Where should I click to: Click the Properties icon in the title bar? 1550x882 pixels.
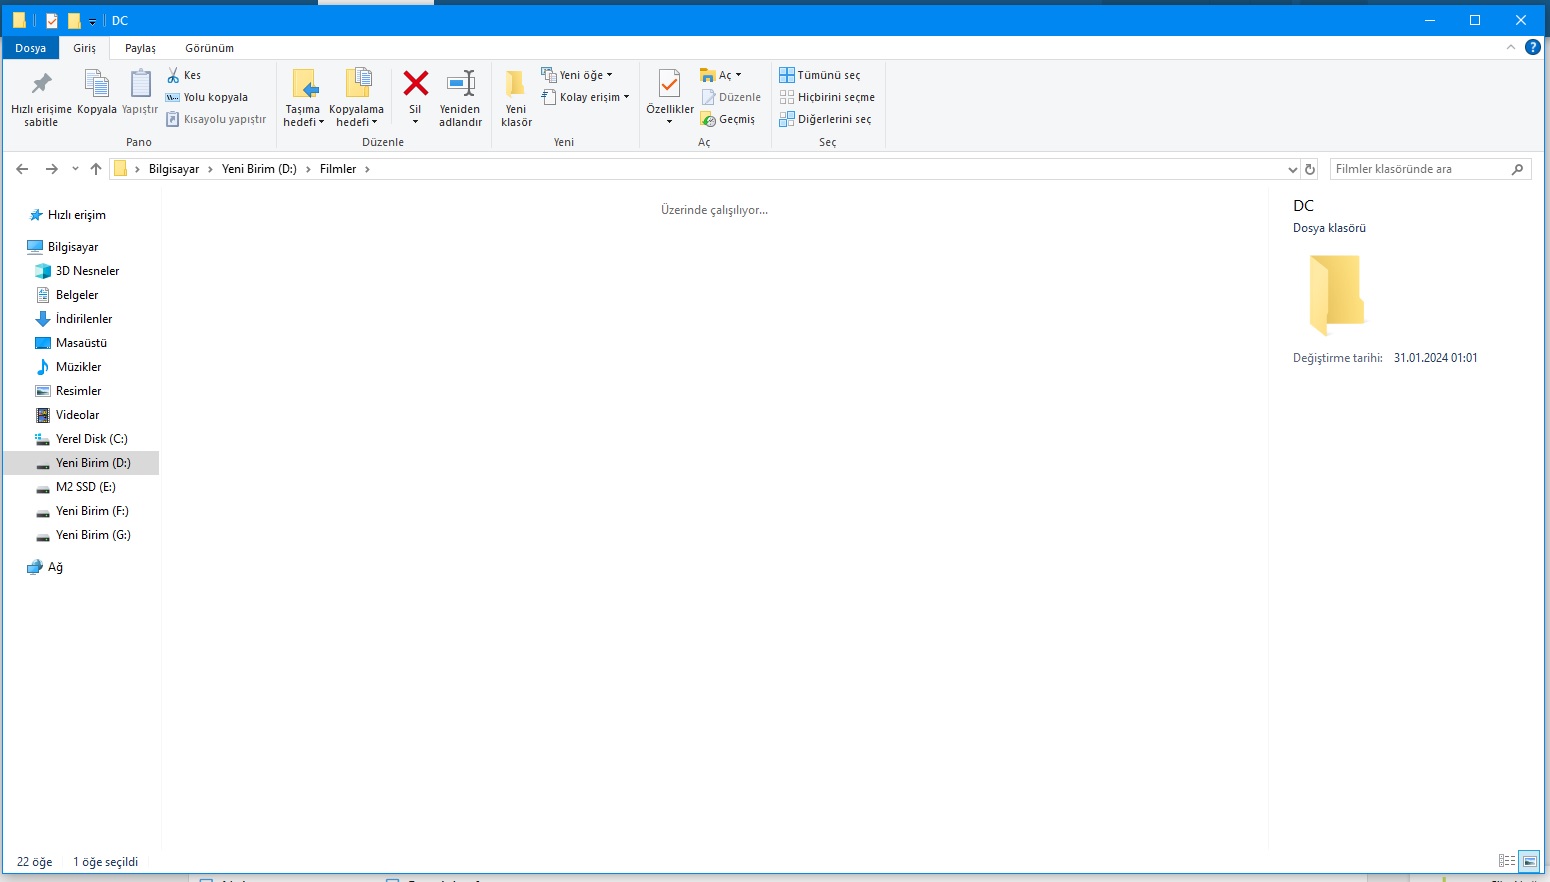click(52, 20)
